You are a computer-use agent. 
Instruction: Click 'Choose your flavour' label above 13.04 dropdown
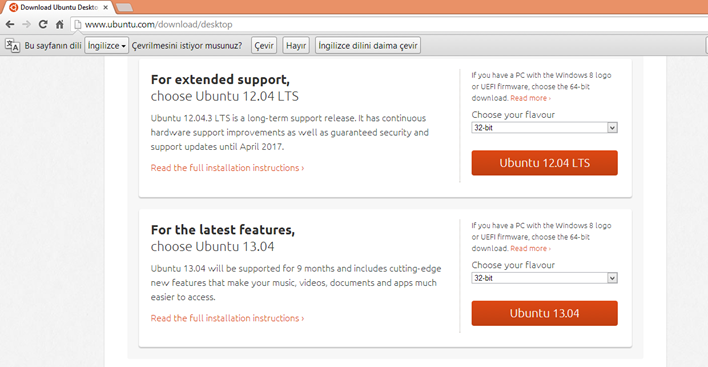(x=513, y=265)
